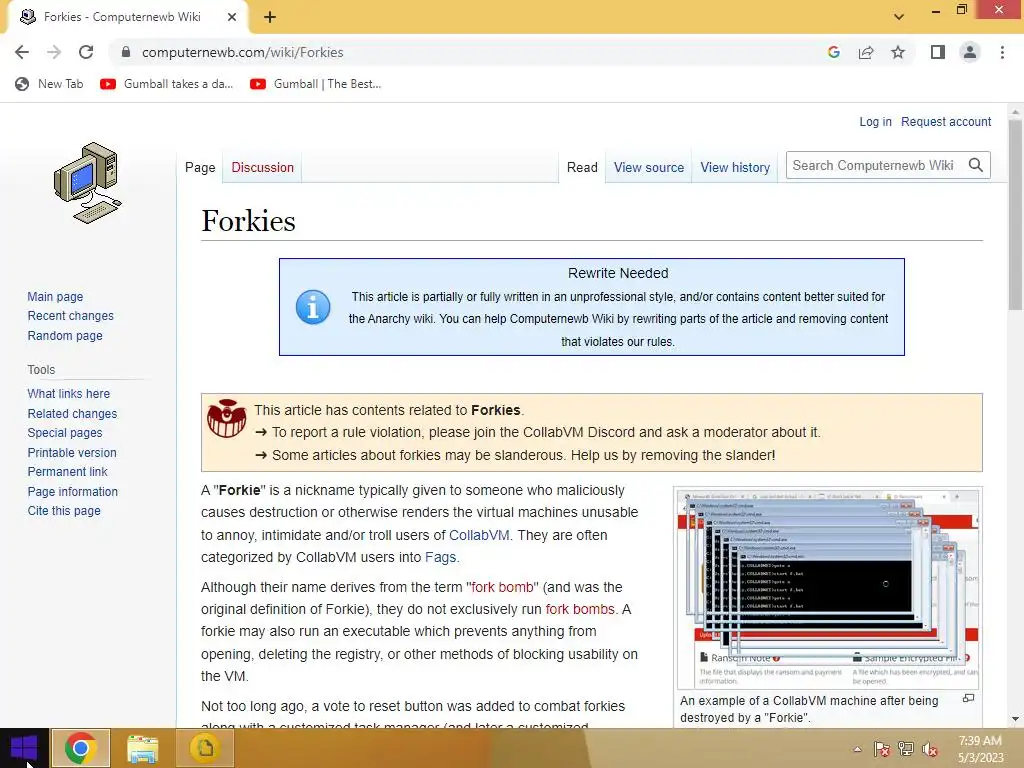Image resolution: width=1024 pixels, height=768 pixels.
Task: Open the New Tab bookmark
Action: click(x=50, y=84)
